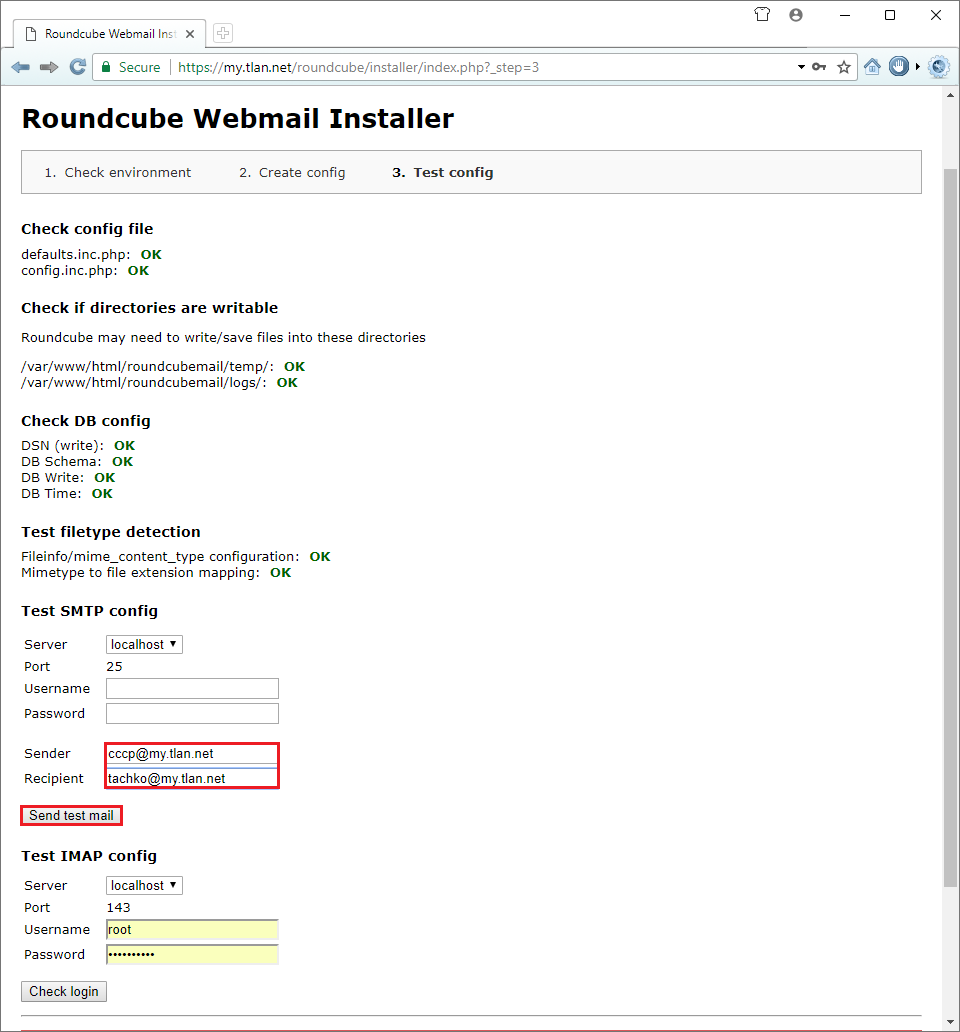Focus the SMTP Username field
960x1032 pixels.
pos(192,688)
